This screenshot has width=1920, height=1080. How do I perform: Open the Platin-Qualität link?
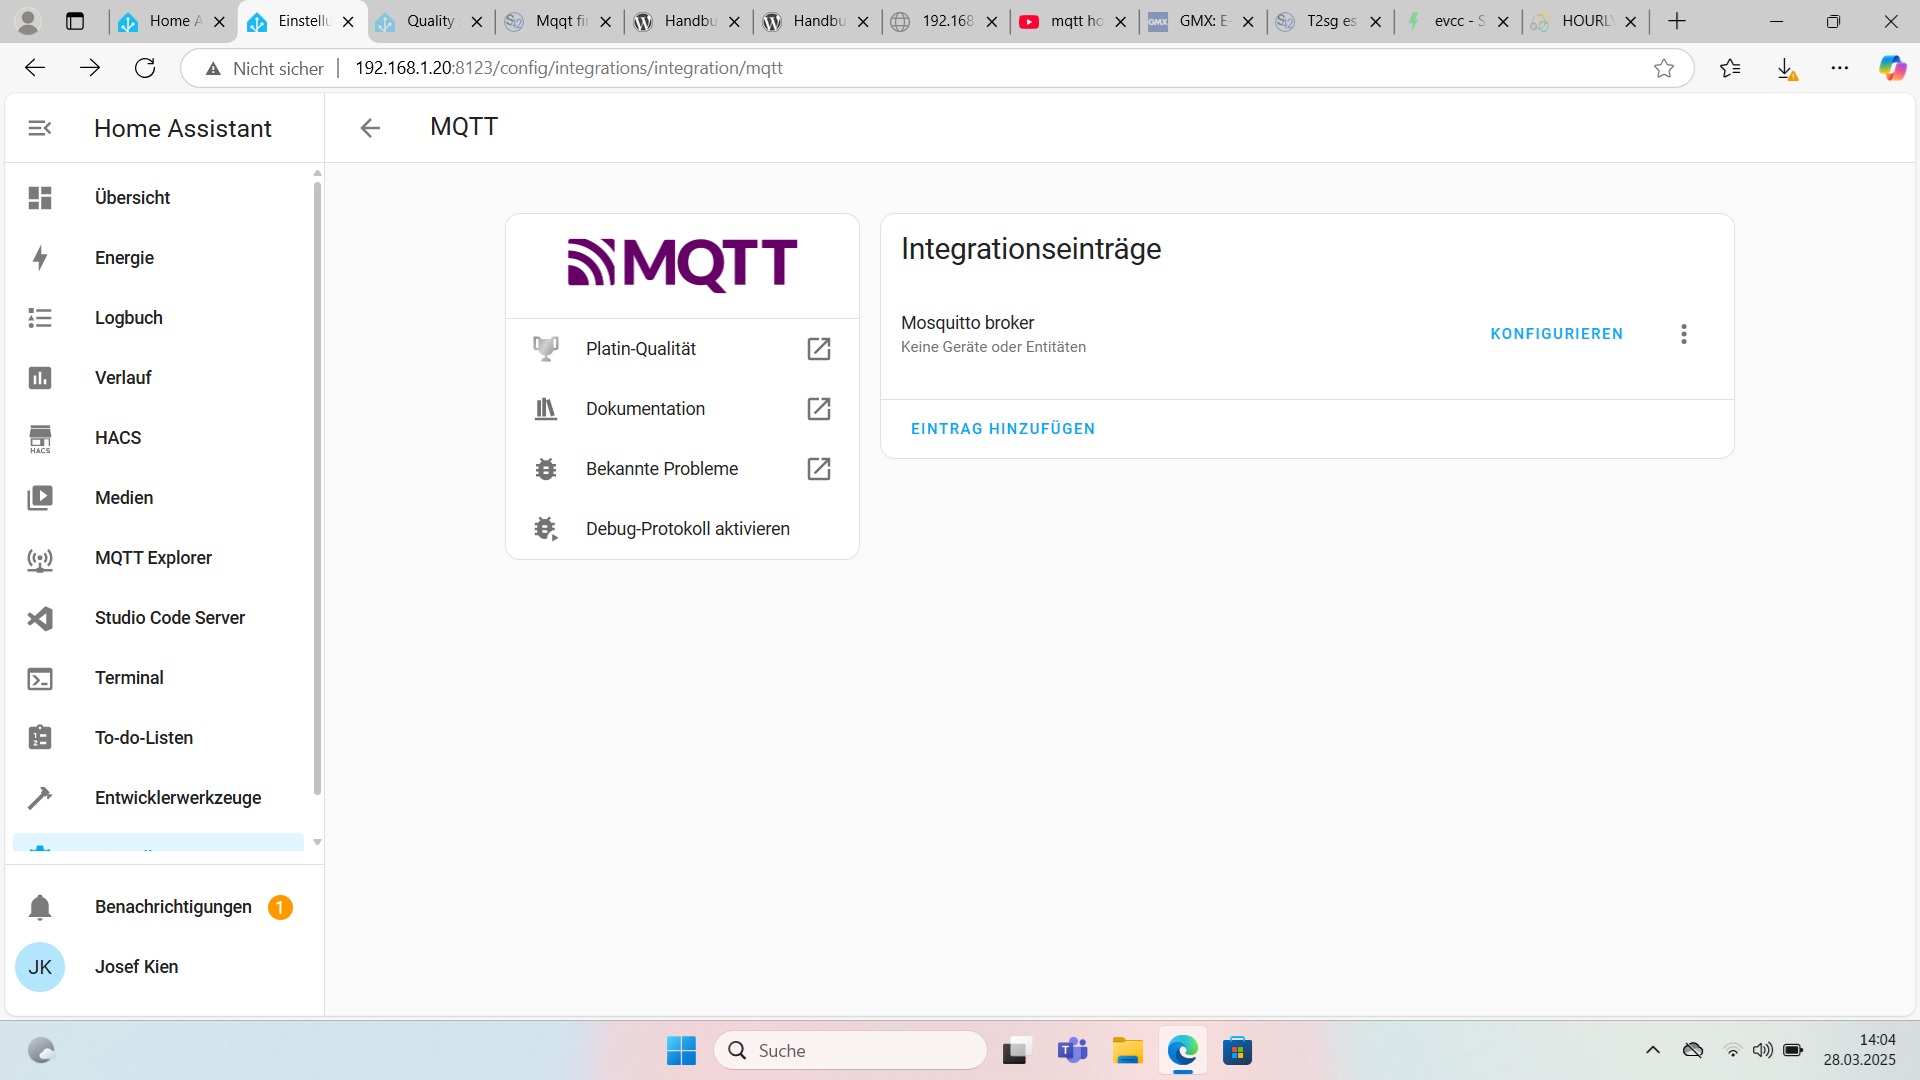pyautogui.click(x=682, y=349)
